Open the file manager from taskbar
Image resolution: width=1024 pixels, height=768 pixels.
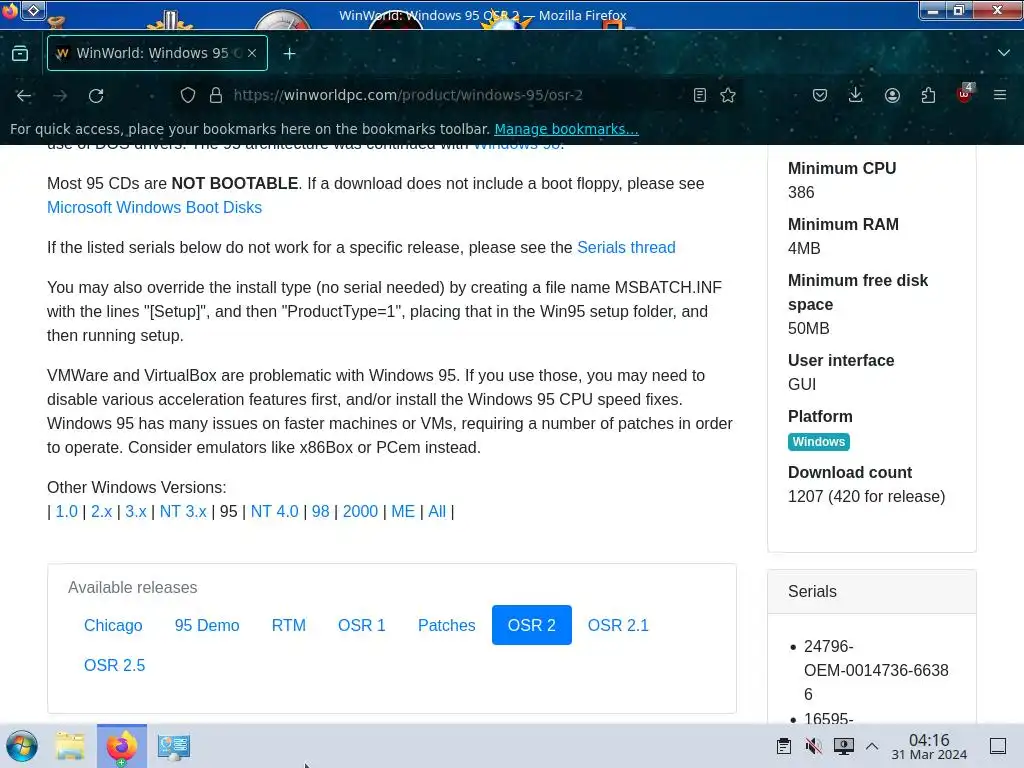click(x=70, y=746)
